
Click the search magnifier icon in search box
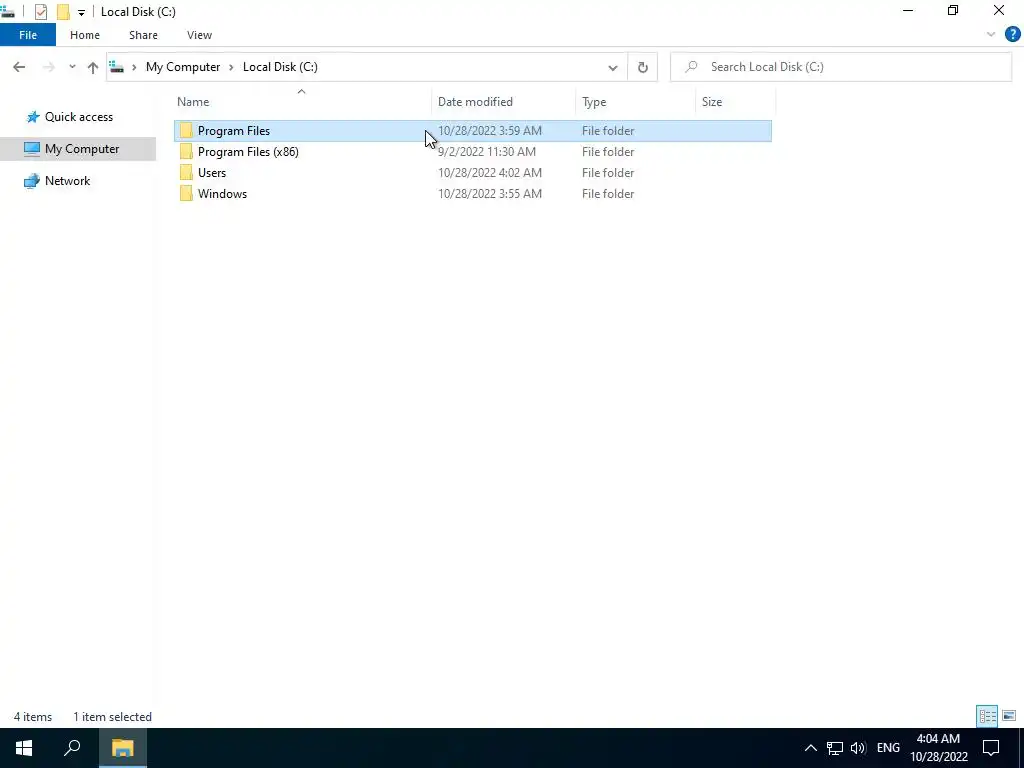coord(691,67)
